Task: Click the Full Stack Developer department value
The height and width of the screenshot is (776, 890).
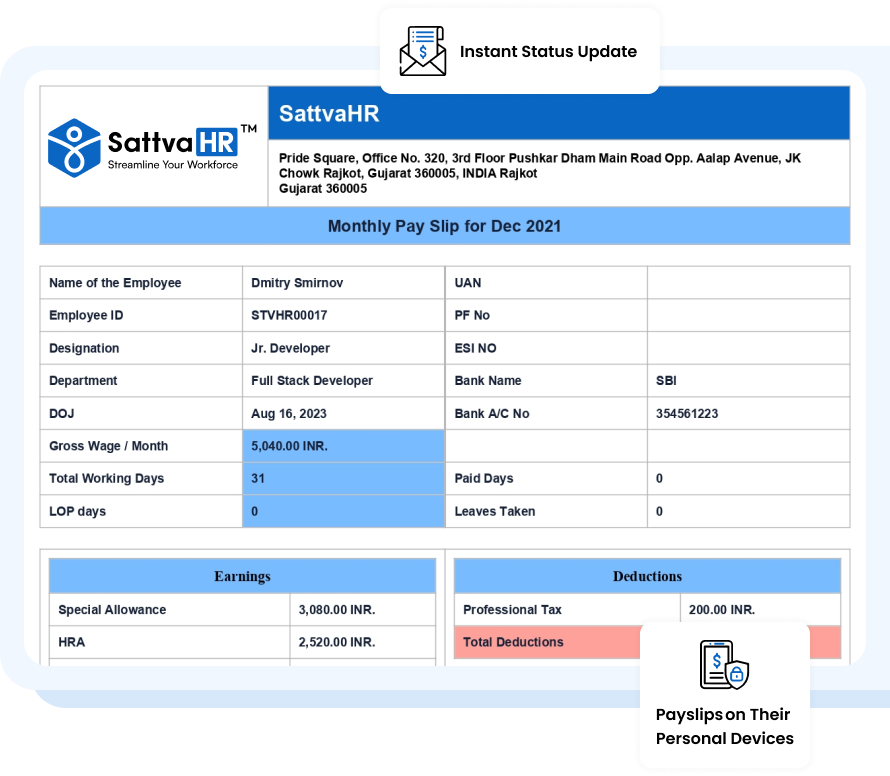Action: (312, 381)
